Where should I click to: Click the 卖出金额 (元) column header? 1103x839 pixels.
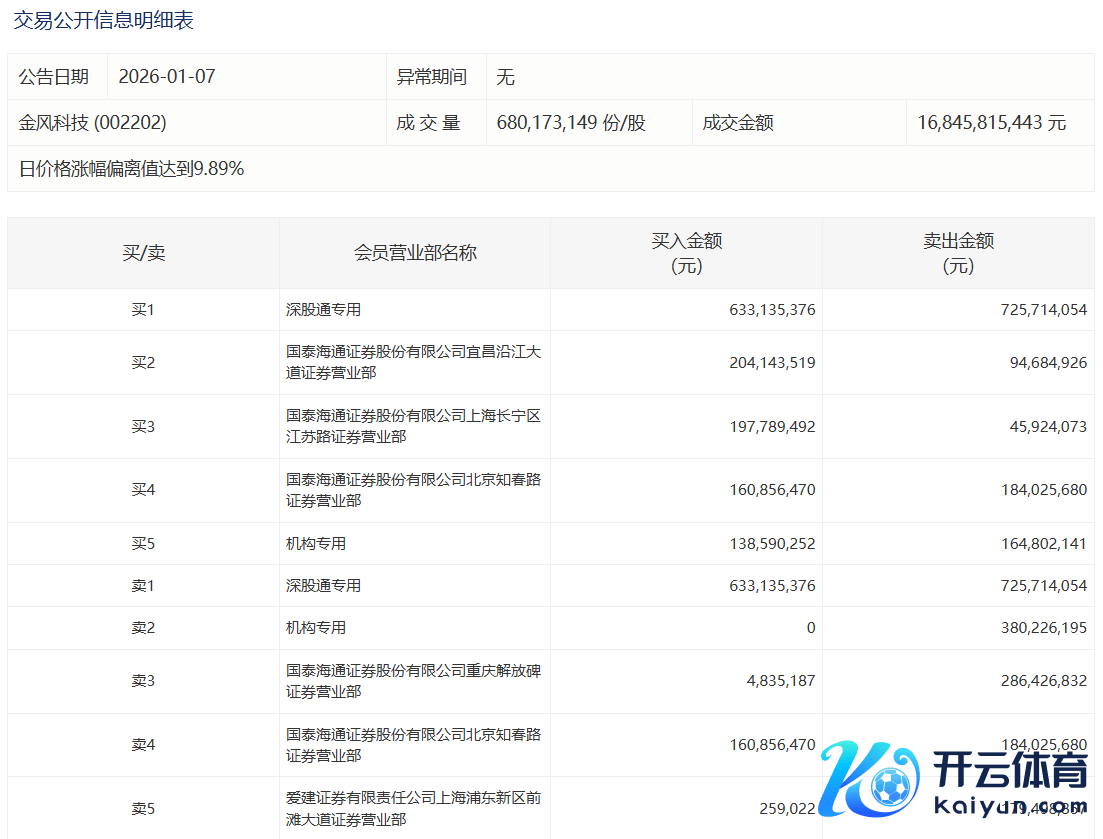(958, 253)
